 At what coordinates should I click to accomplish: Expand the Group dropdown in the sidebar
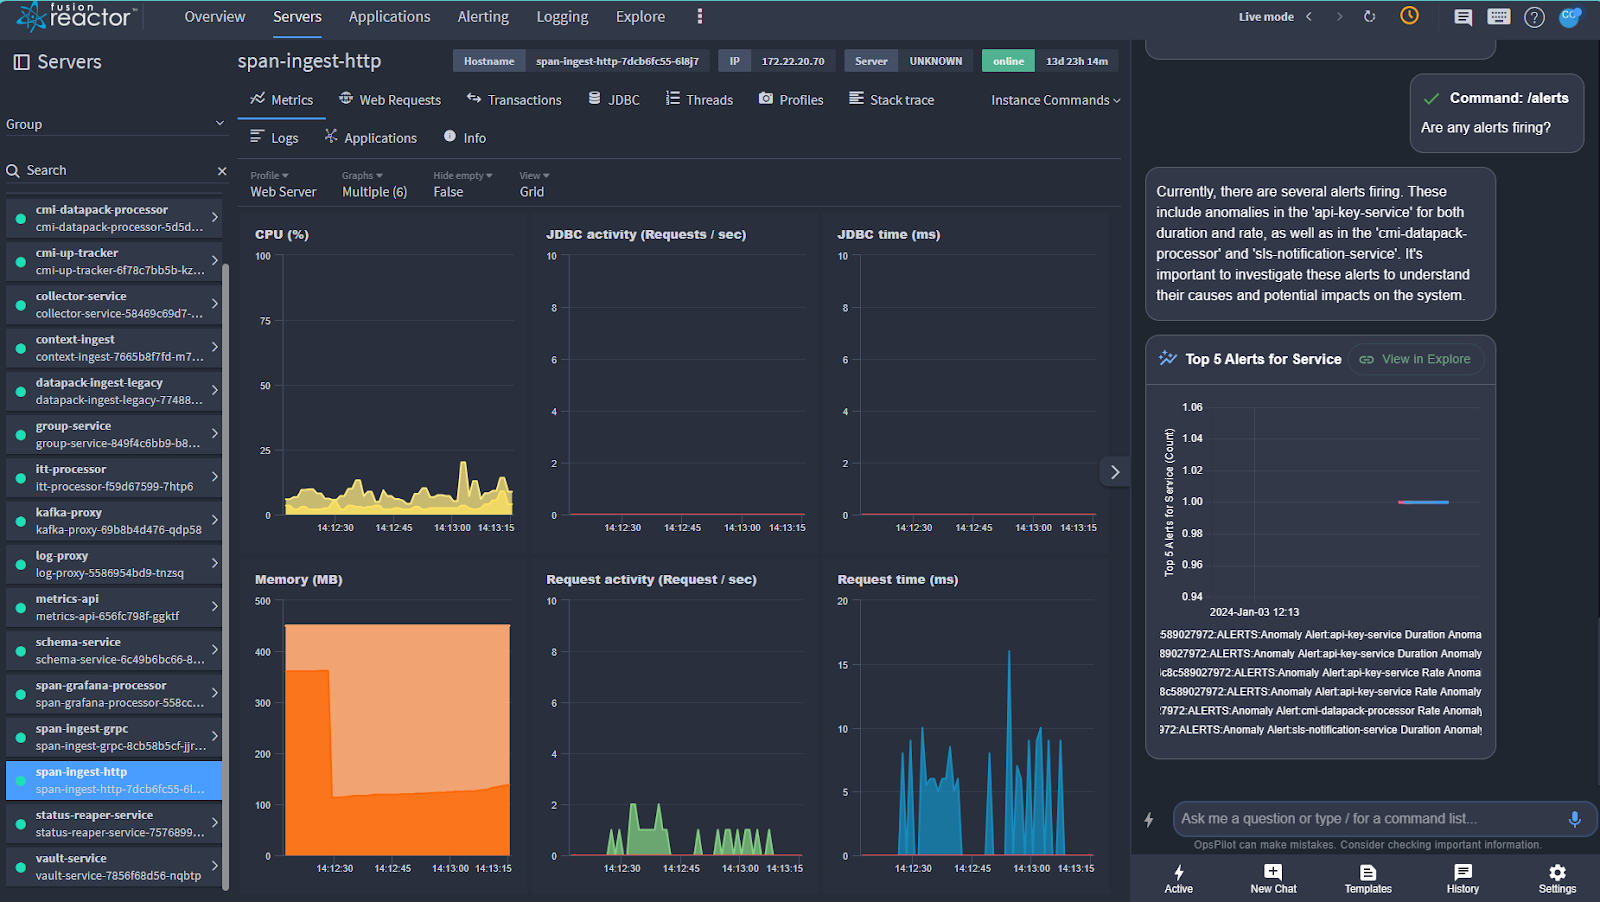tap(115, 124)
